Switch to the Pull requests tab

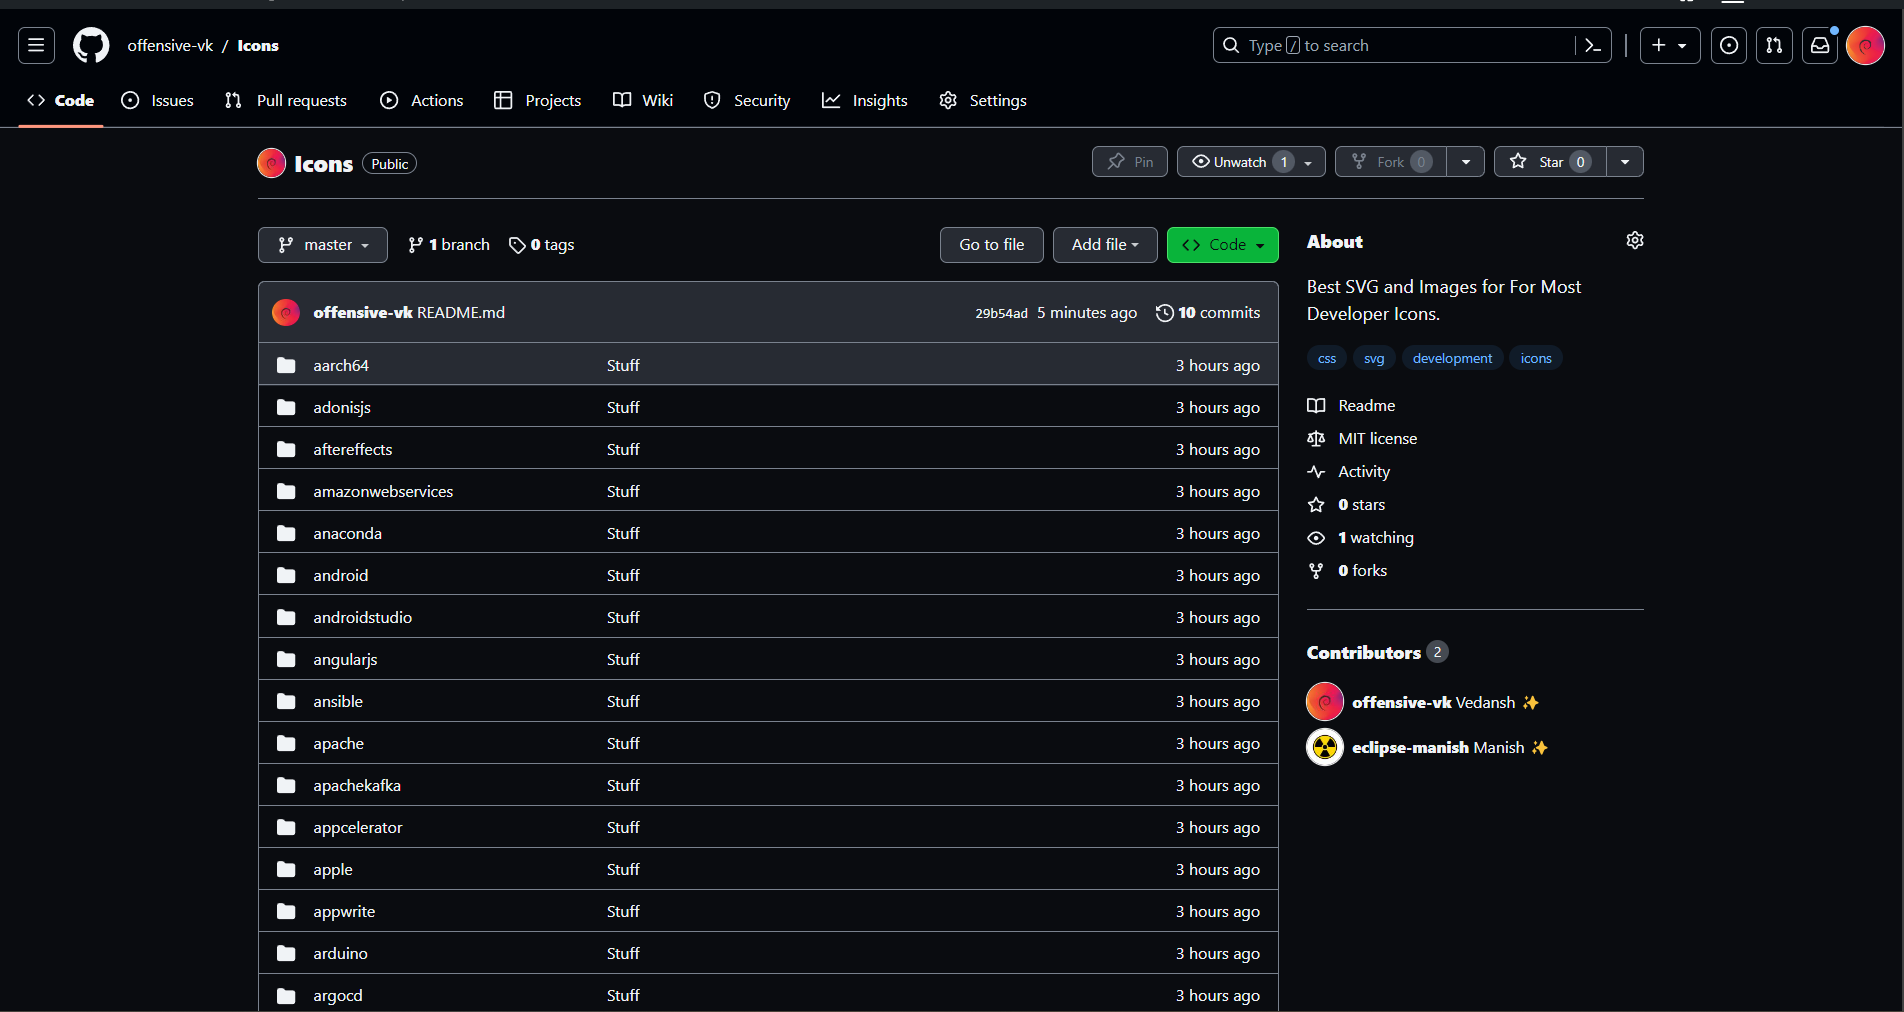click(286, 100)
